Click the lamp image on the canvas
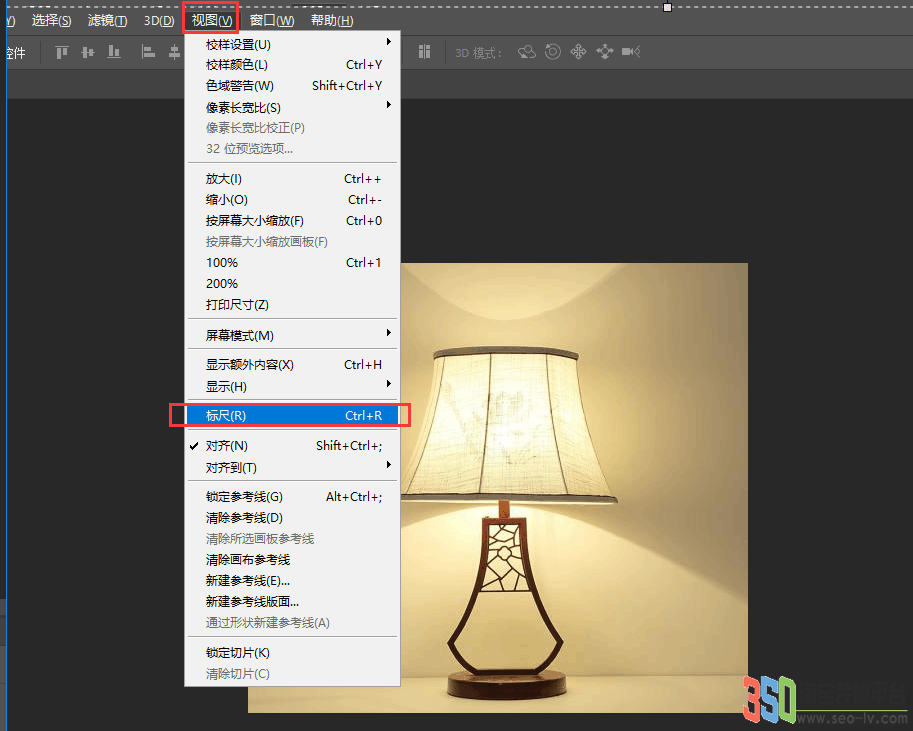Image resolution: width=913 pixels, height=731 pixels. click(x=574, y=488)
